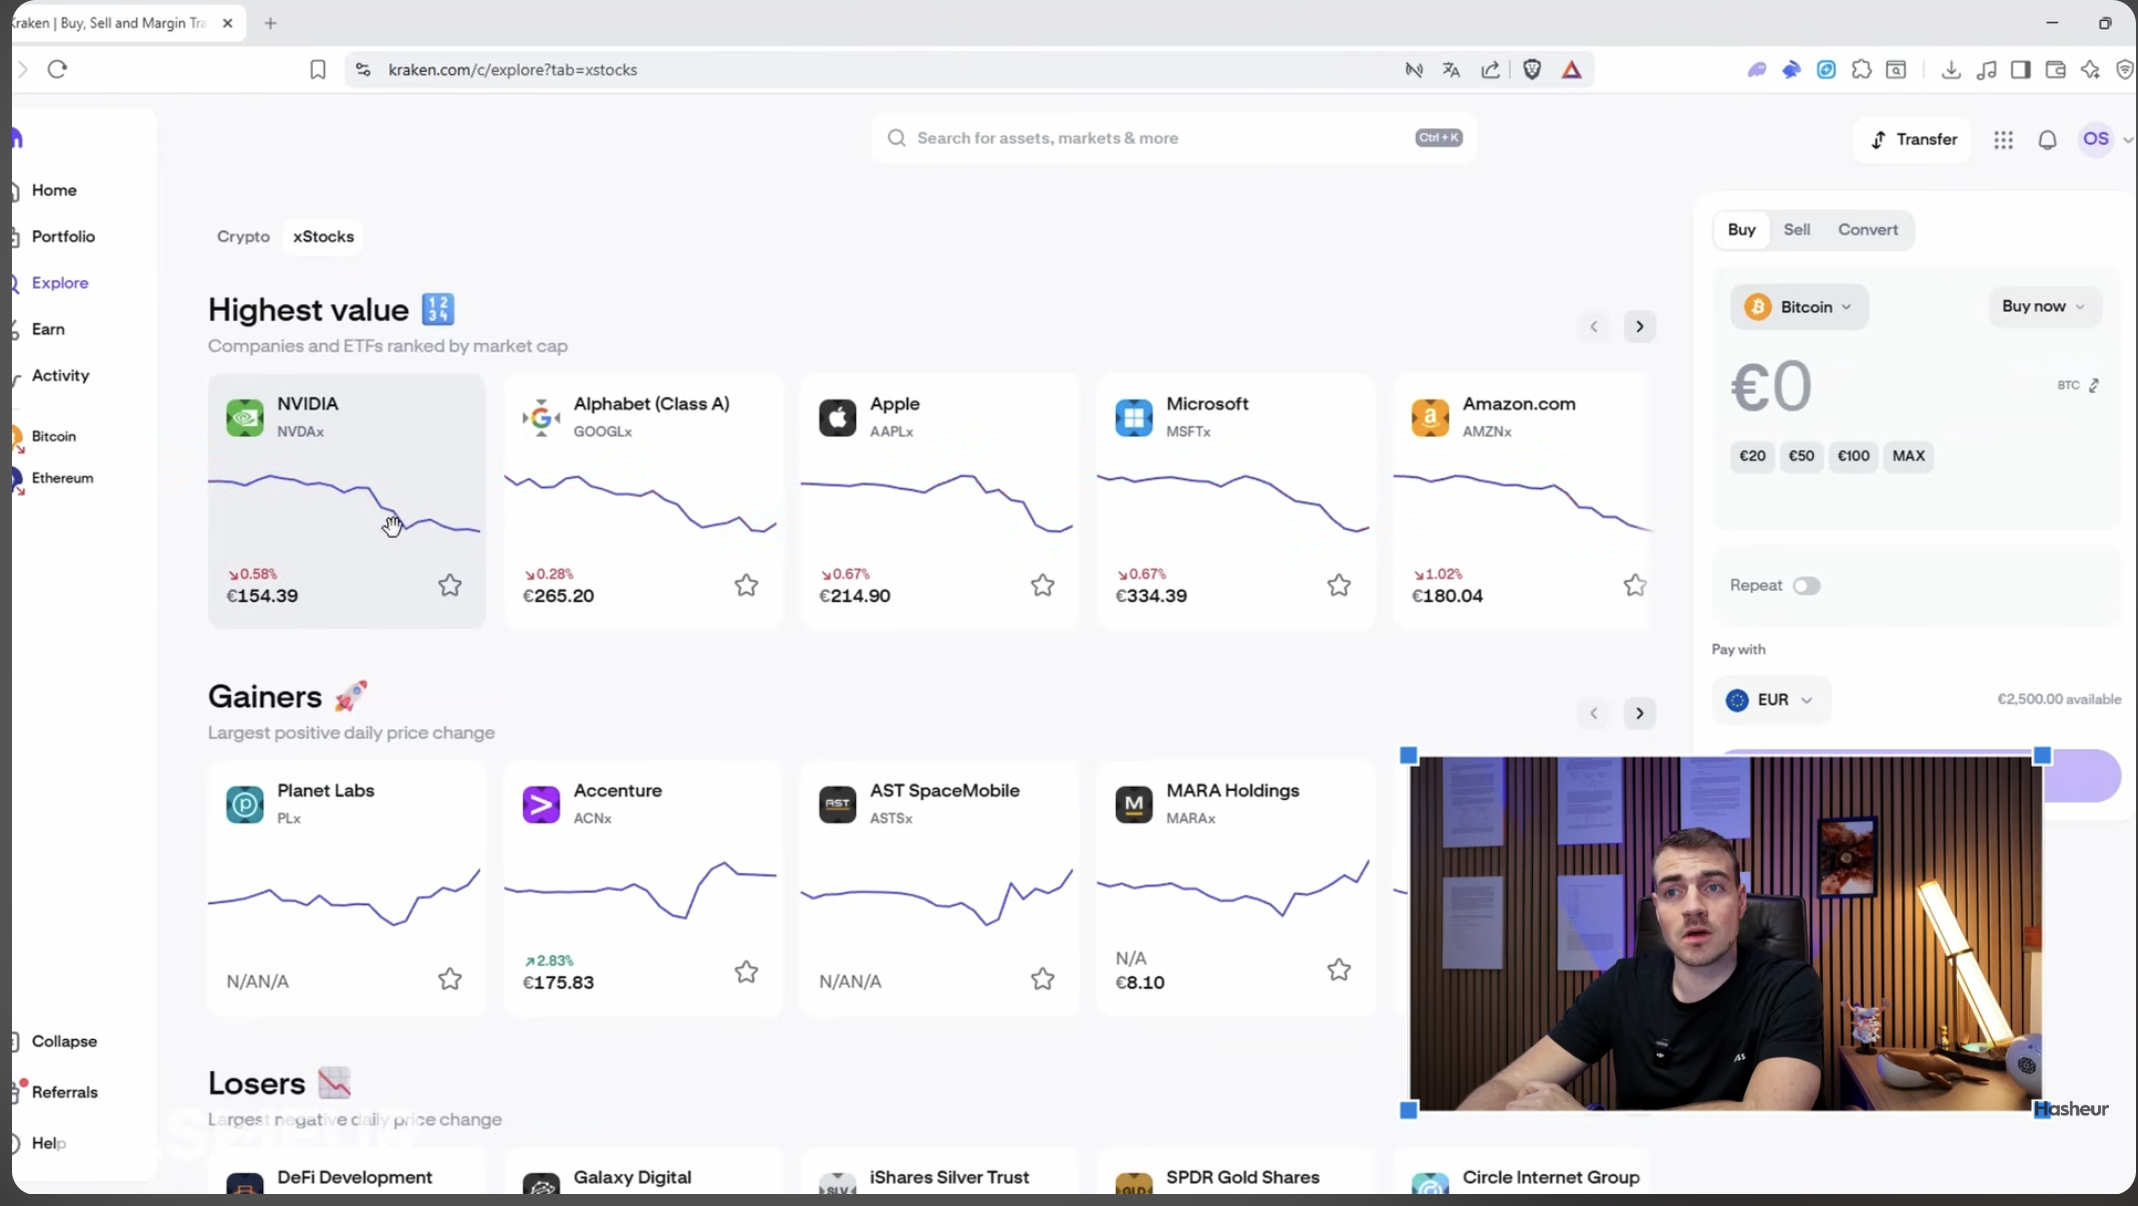Toggle the Repeat purchase switch
This screenshot has width=2138, height=1206.
click(x=1806, y=586)
